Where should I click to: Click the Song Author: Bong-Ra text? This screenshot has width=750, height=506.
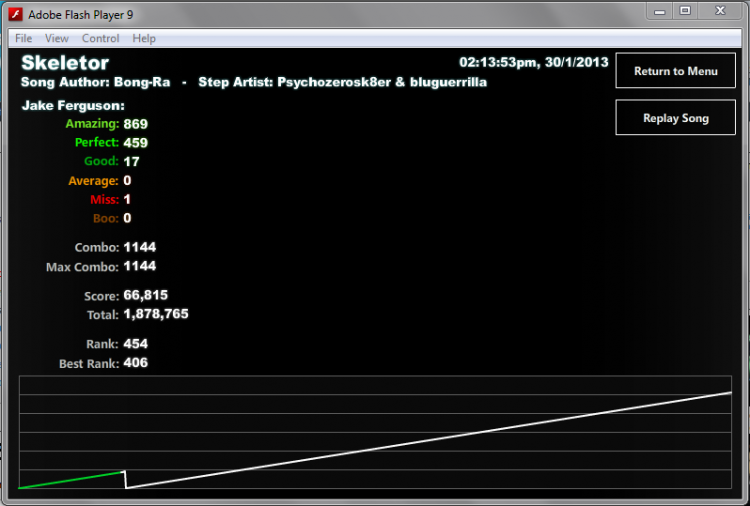point(96,82)
